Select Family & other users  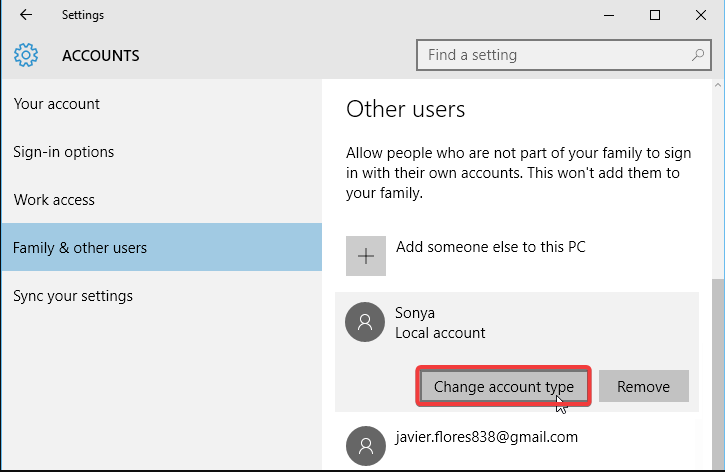pos(80,248)
